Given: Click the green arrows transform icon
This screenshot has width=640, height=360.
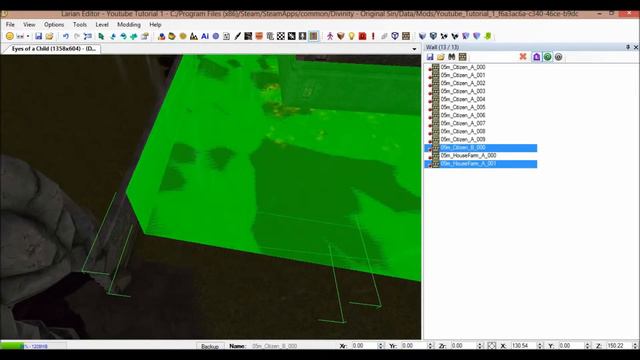Looking at the screenshot, I should point(134,36).
